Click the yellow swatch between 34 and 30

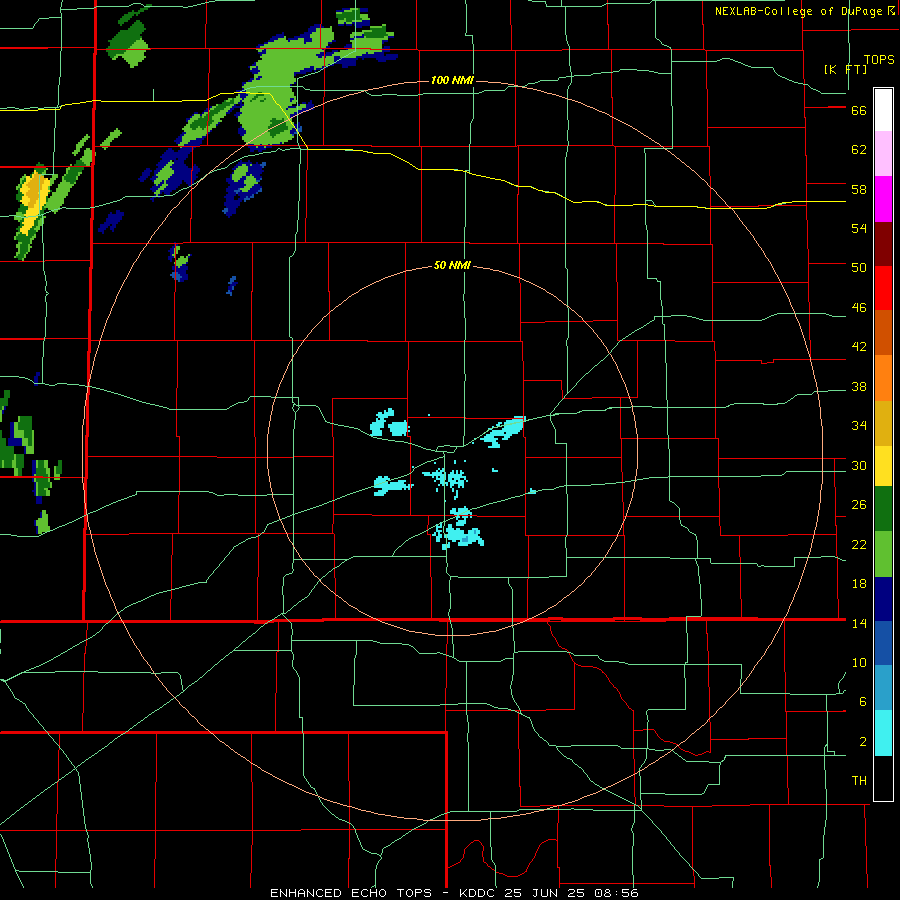883,465
